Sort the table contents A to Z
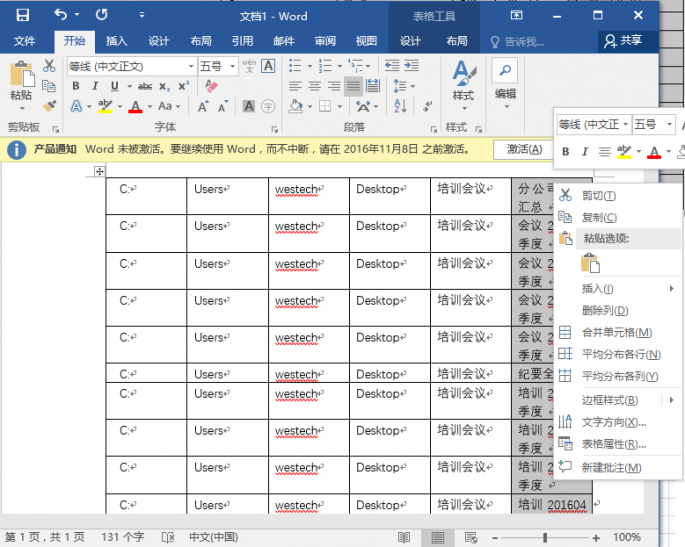 pos(400,106)
